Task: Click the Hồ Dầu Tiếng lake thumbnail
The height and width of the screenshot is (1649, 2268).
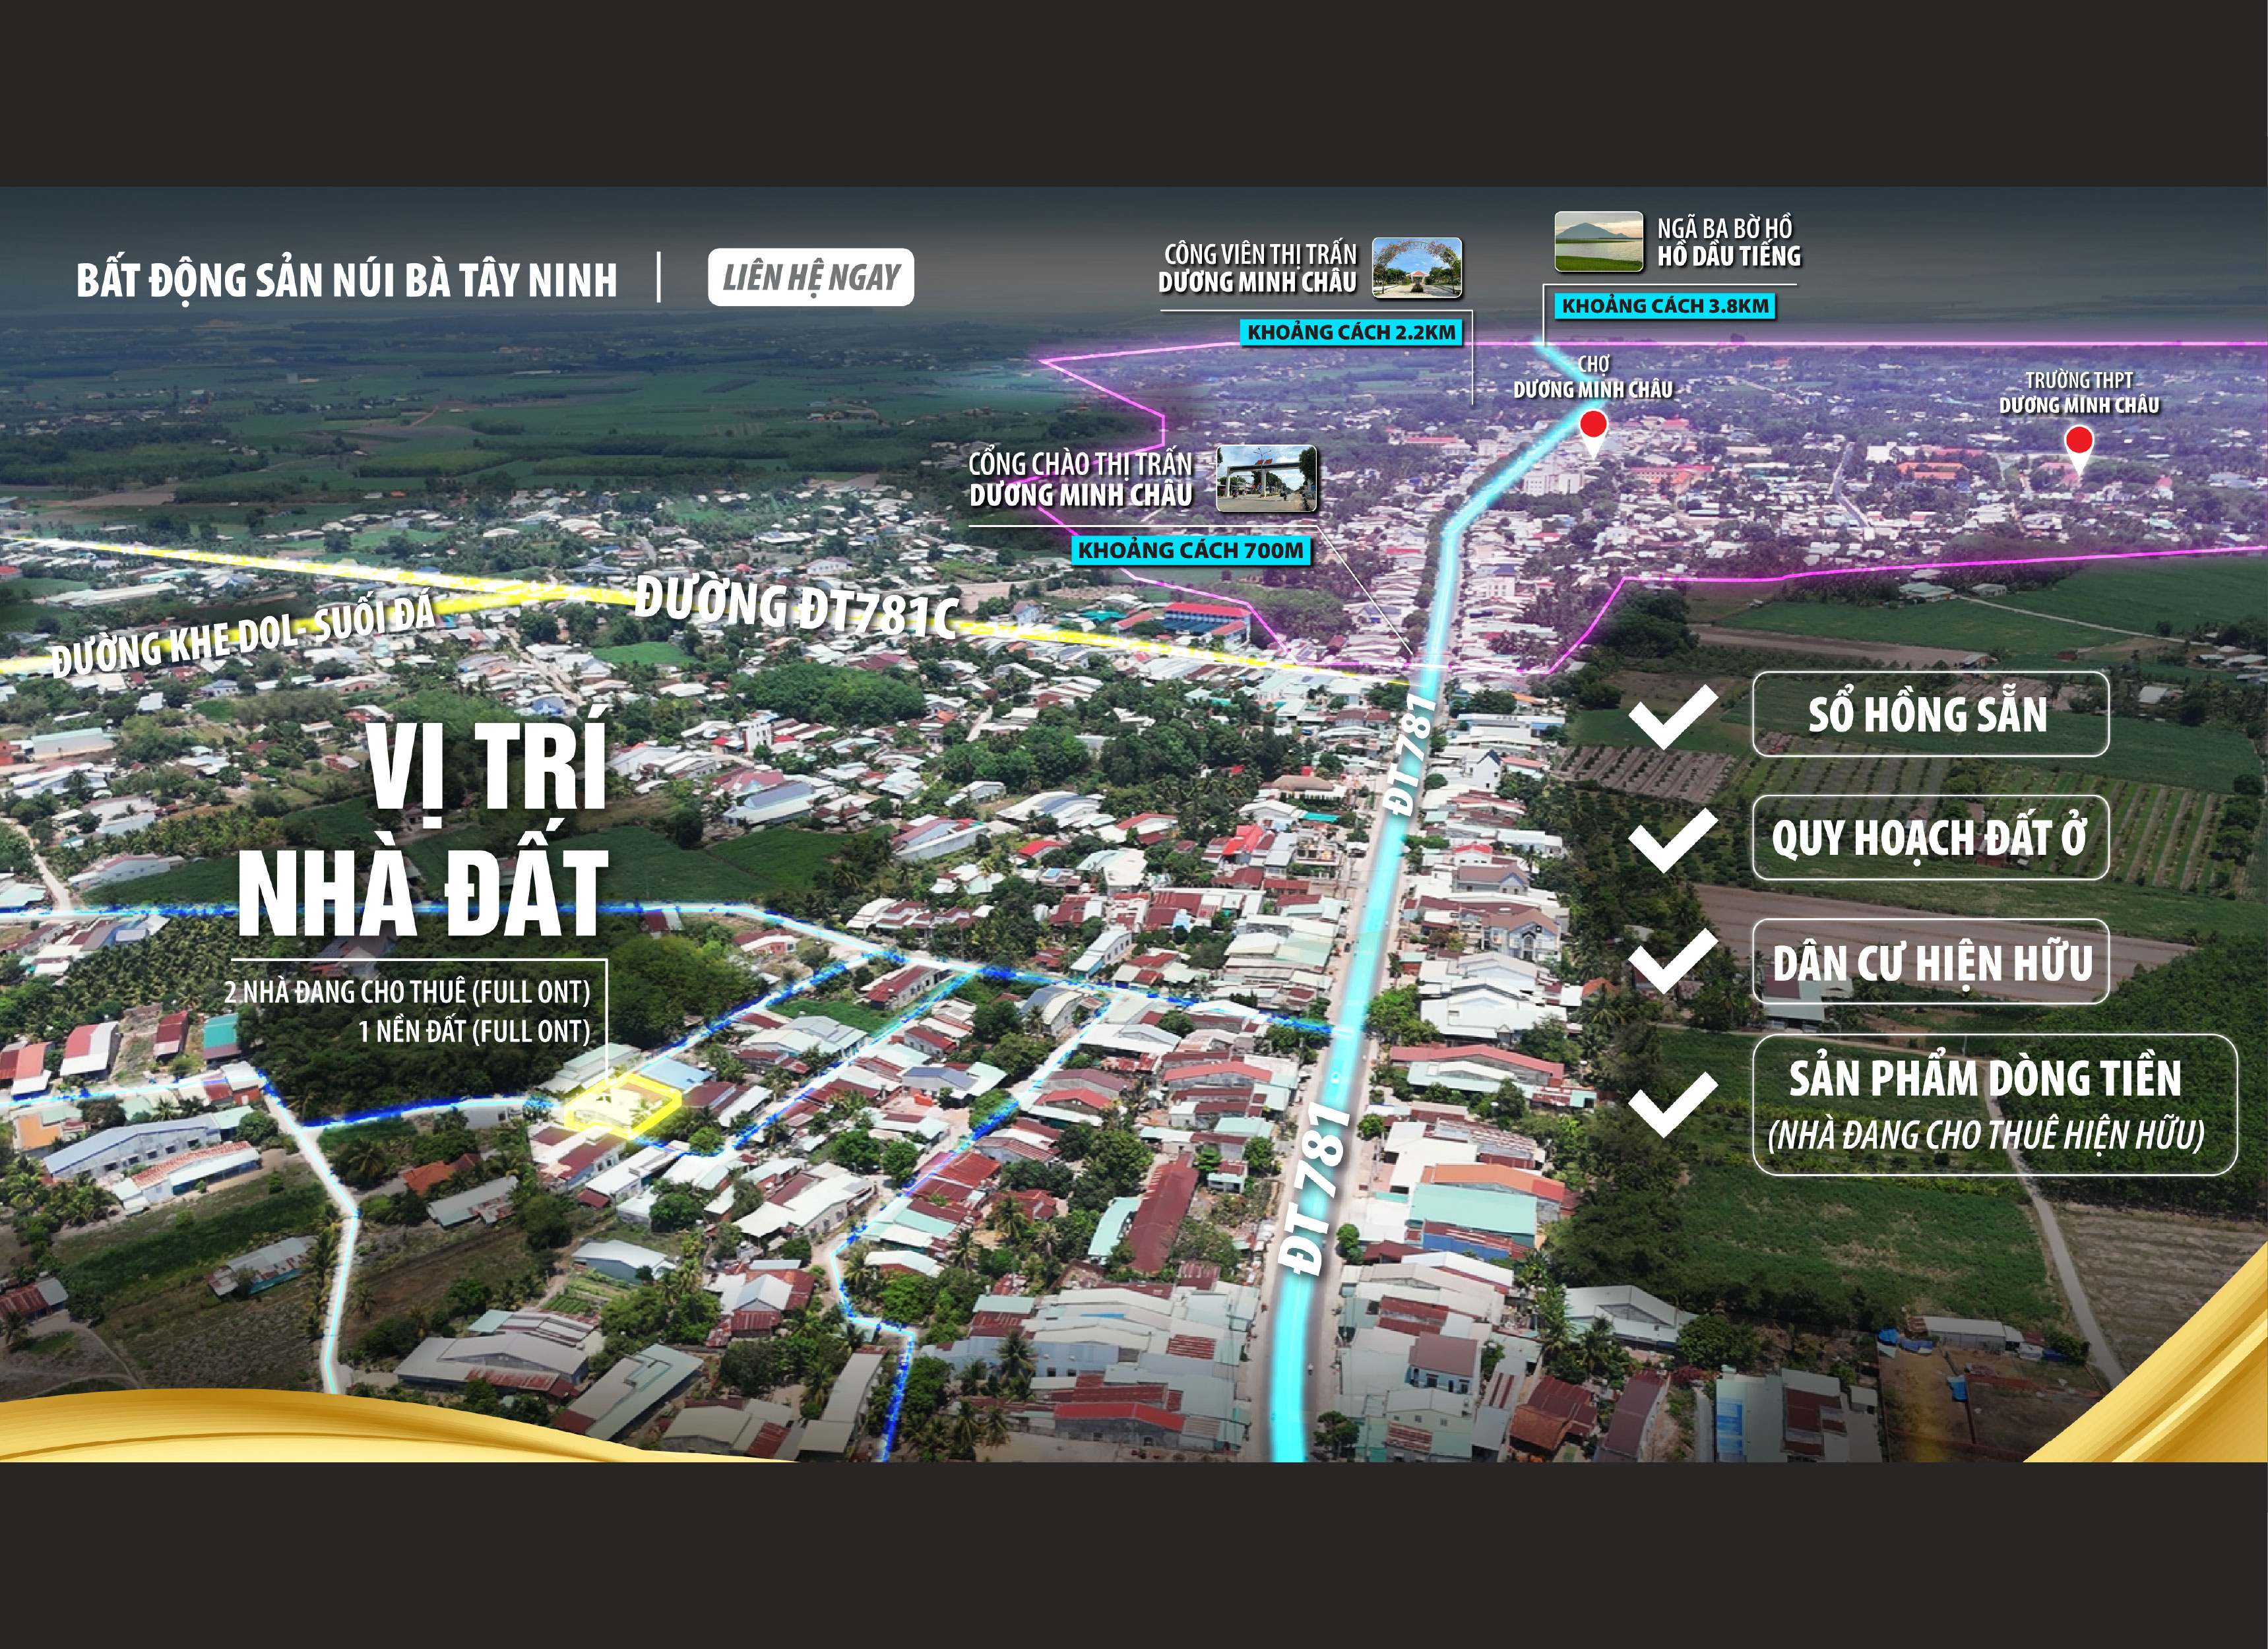Action: point(1598,241)
